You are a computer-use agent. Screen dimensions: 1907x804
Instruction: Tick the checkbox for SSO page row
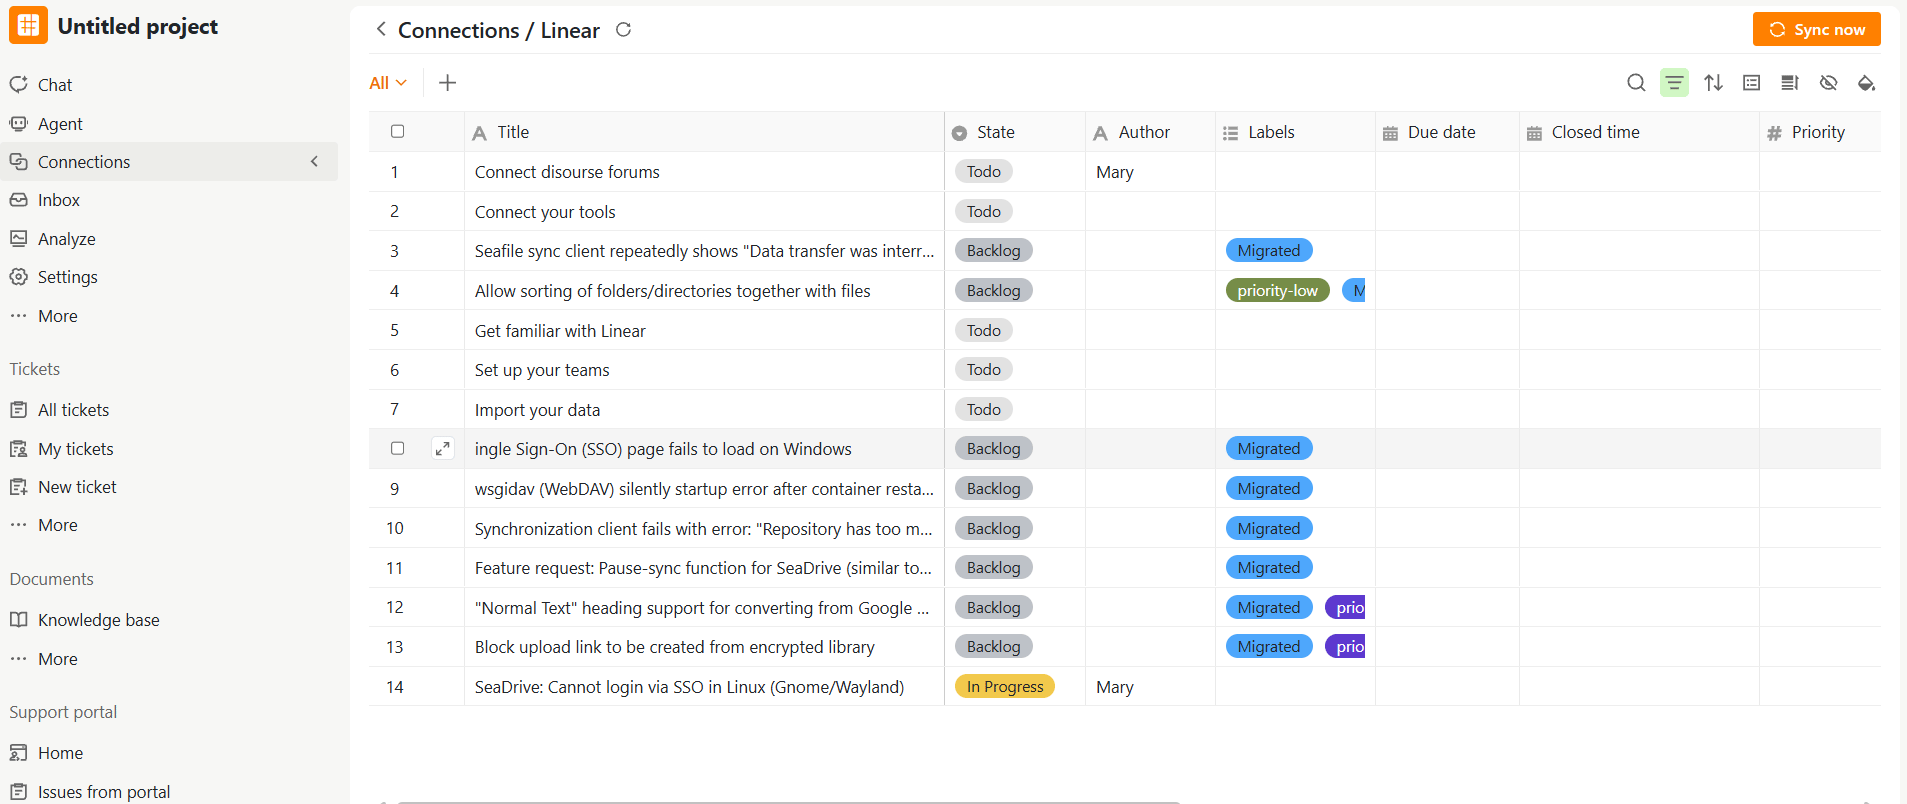coord(397,448)
